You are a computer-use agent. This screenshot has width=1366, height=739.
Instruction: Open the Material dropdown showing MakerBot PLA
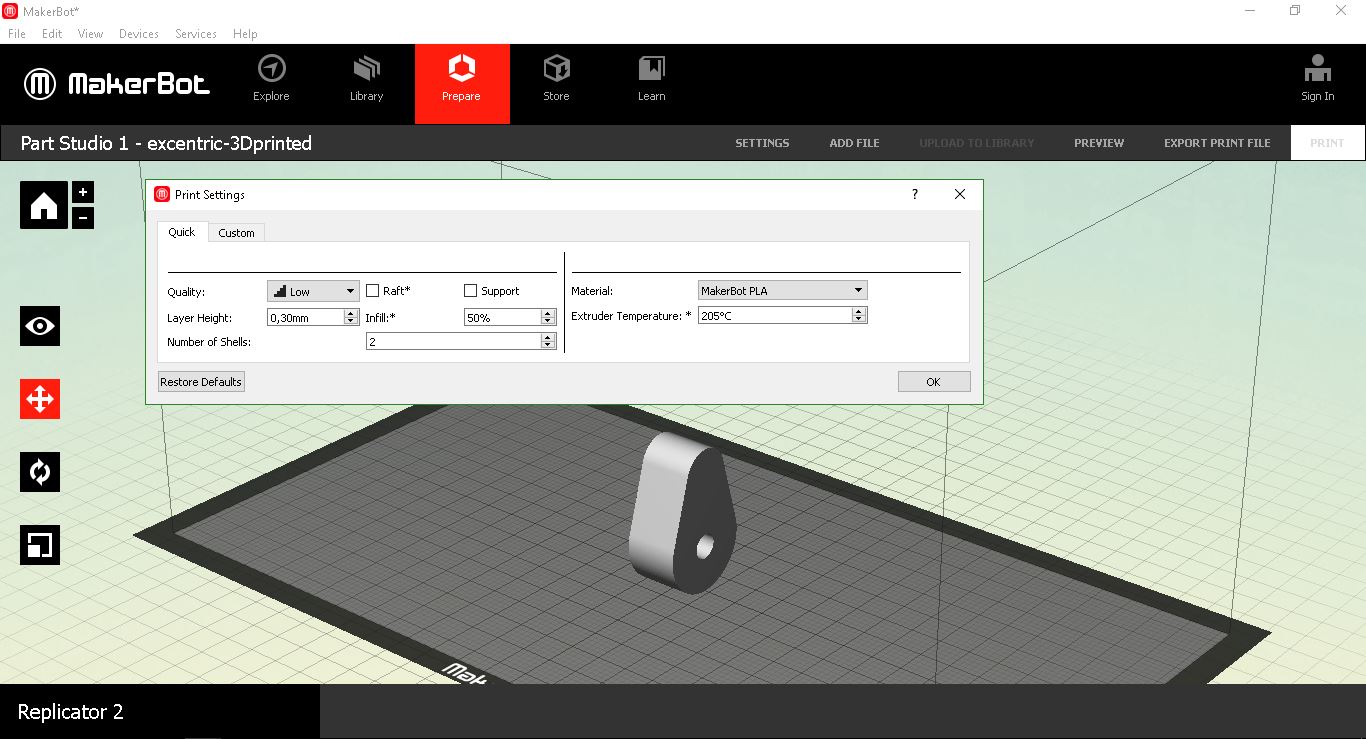pos(782,290)
